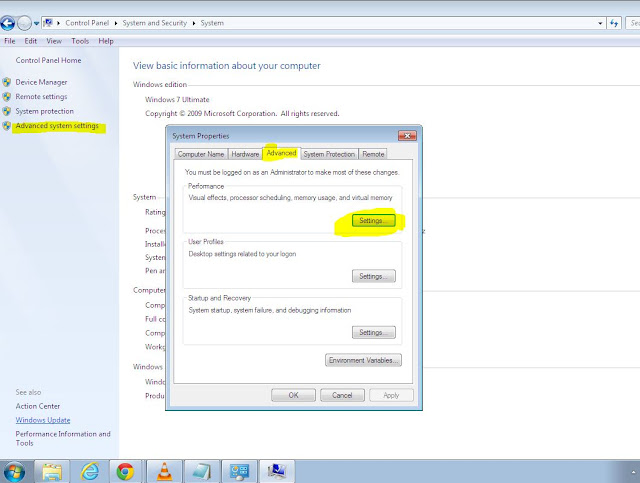Open the Tools menu

(80, 41)
